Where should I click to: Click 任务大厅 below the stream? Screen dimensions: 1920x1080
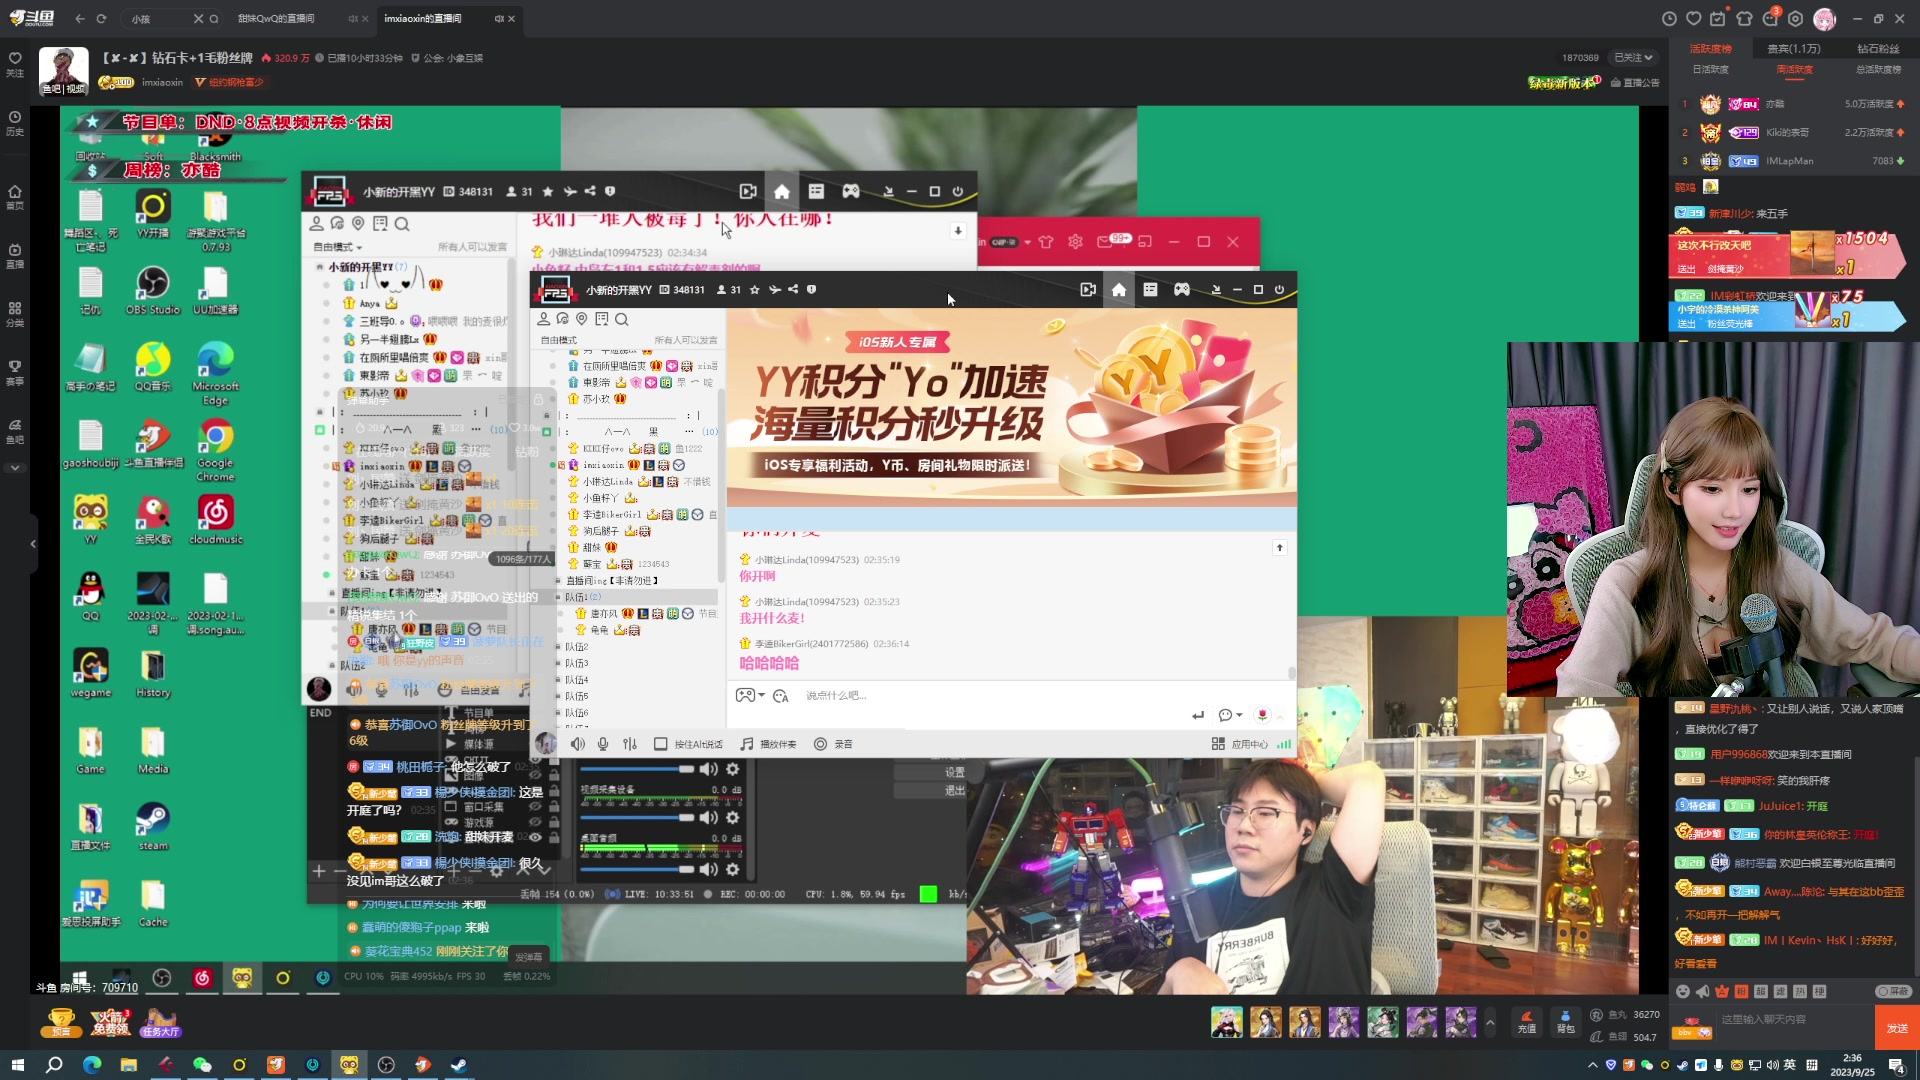[160, 1023]
